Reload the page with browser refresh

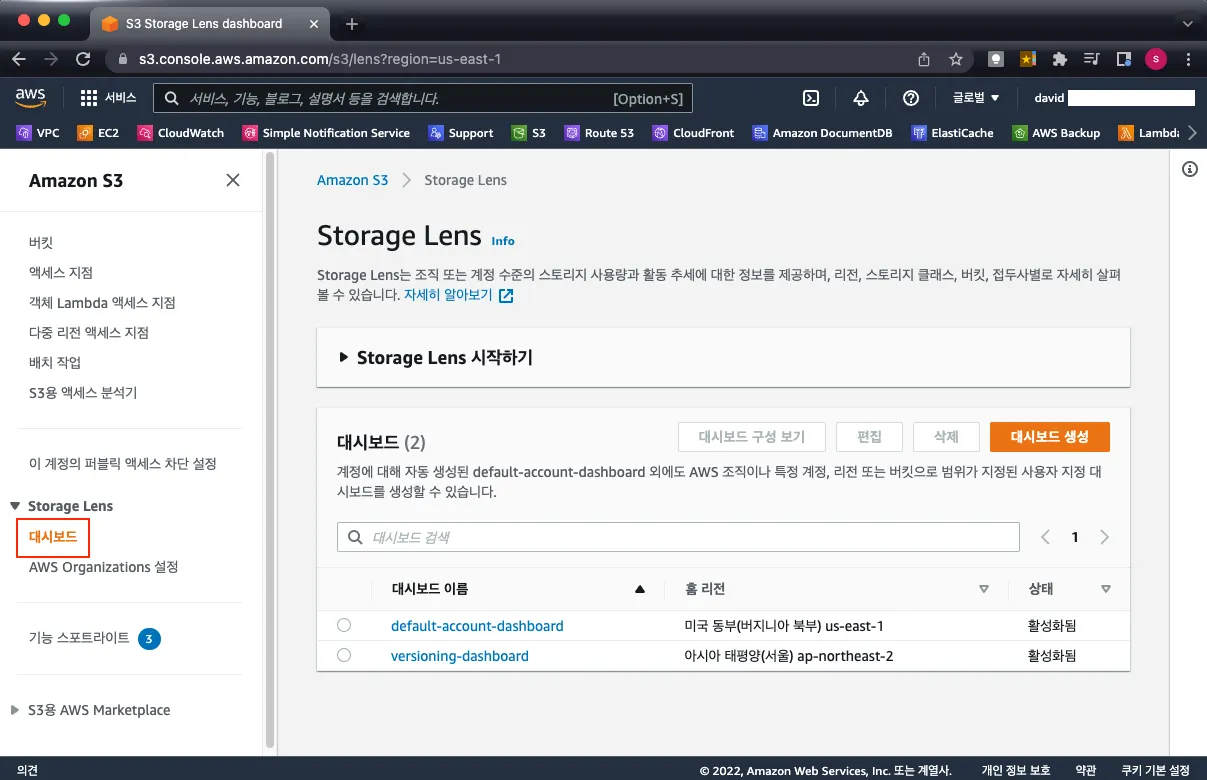[82, 59]
